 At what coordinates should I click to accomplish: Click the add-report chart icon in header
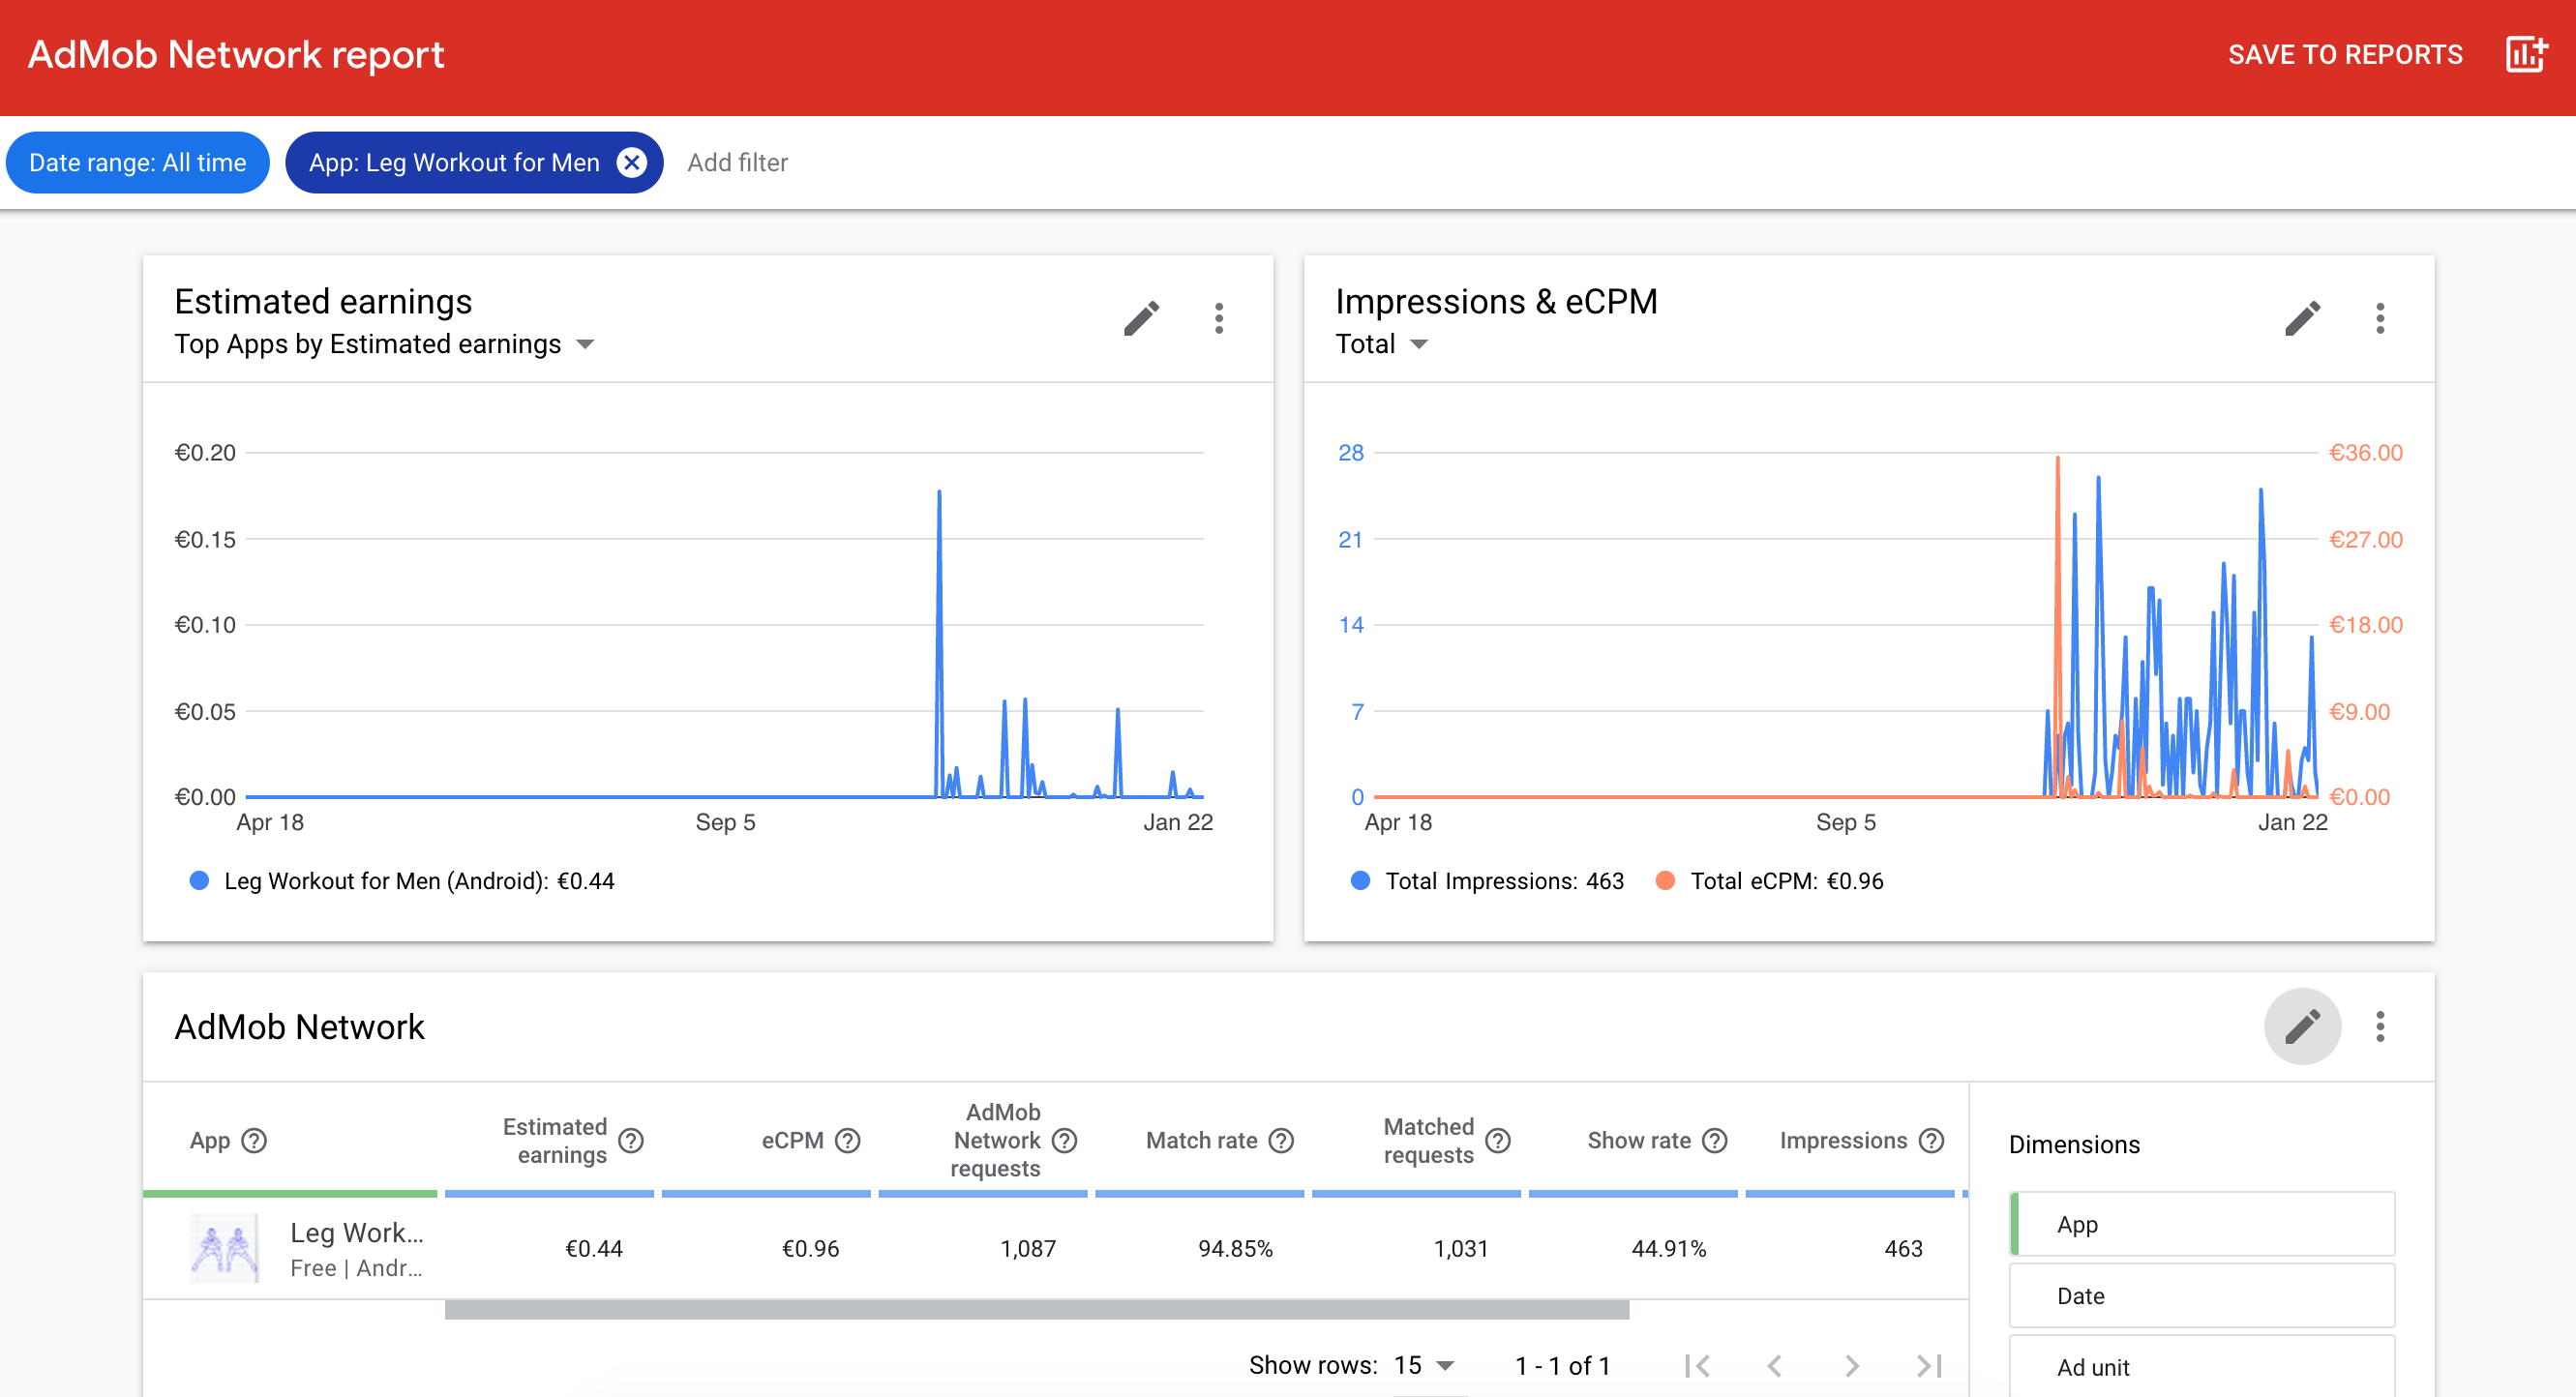2526,54
